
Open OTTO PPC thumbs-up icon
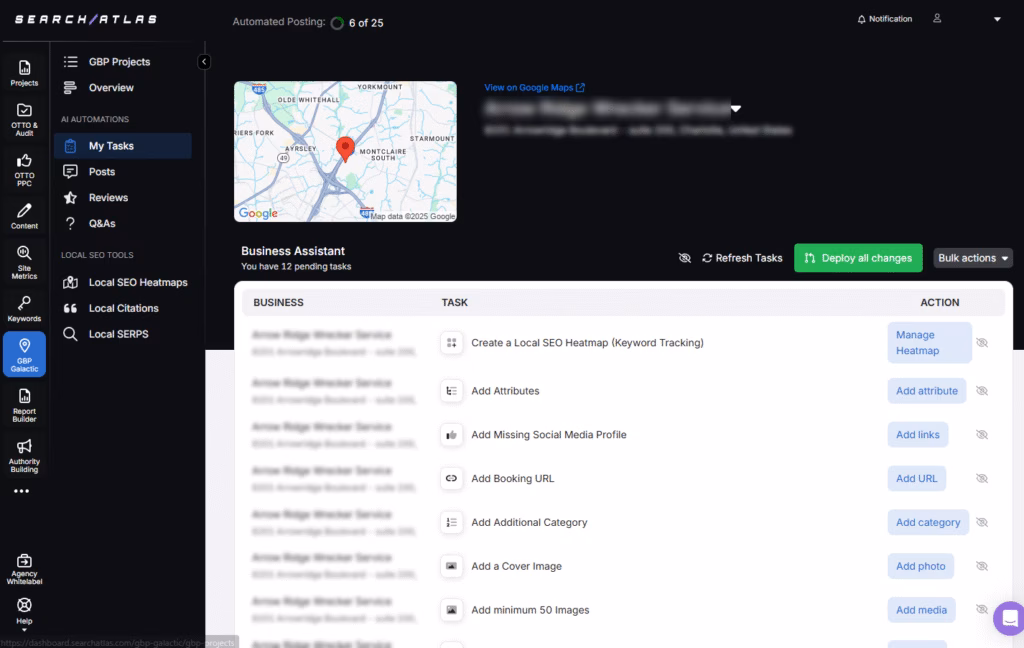(x=24, y=167)
